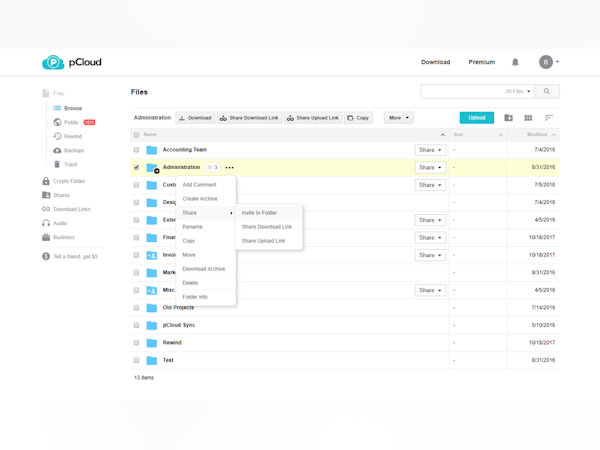The height and width of the screenshot is (450, 600).
Task: Choose Delete from context menu
Action: (x=205, y=283)
